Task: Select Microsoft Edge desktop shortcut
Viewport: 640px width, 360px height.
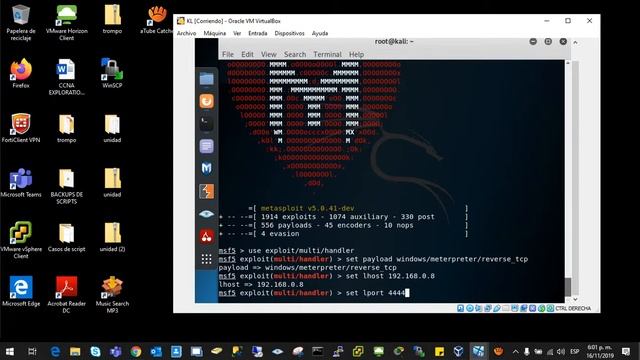Action: click(x=21, y=292)
